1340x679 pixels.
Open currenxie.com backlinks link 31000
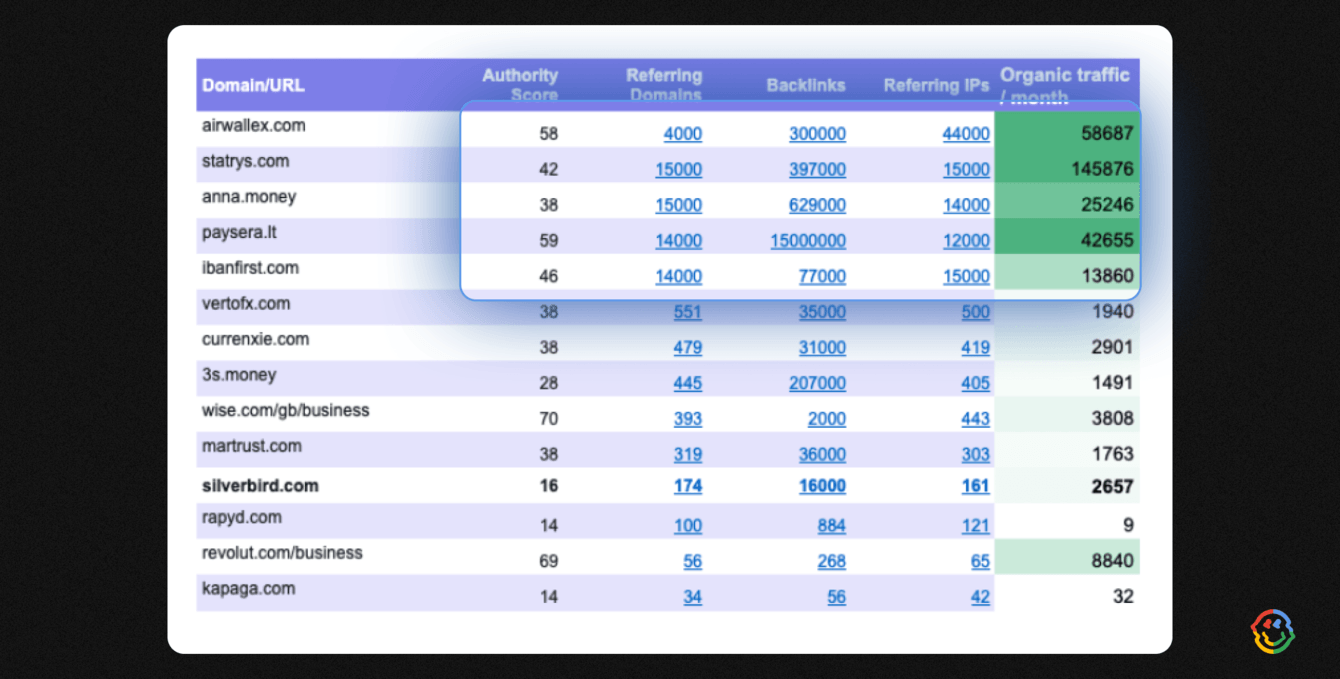(822, 348)
